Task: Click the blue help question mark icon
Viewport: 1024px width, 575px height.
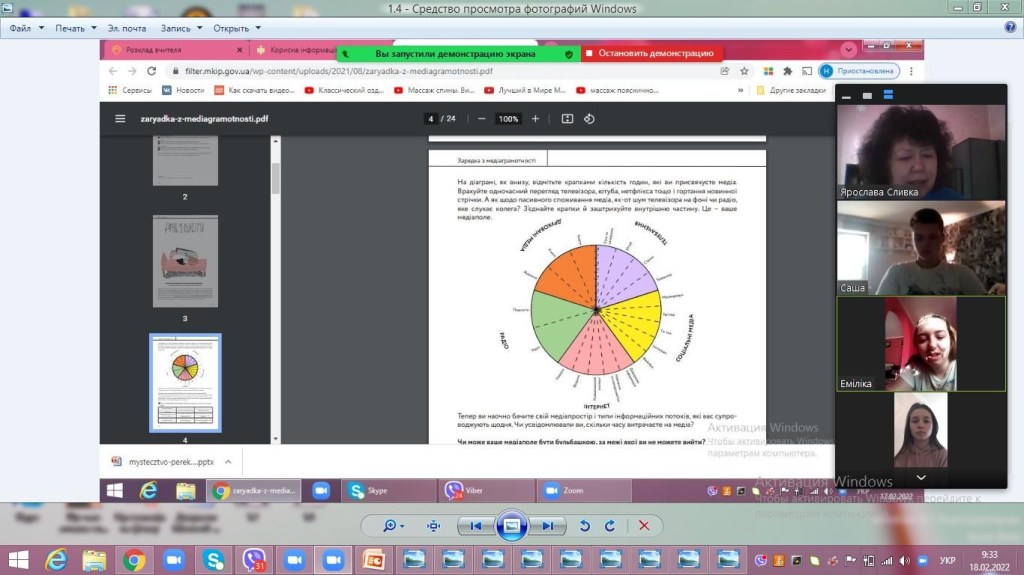Action: click(1009, 28)
